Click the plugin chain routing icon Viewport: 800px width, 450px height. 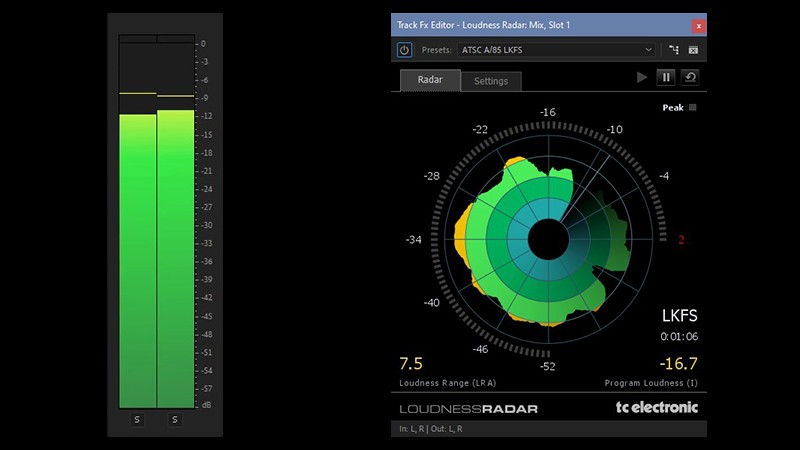[x=674, y=50]
